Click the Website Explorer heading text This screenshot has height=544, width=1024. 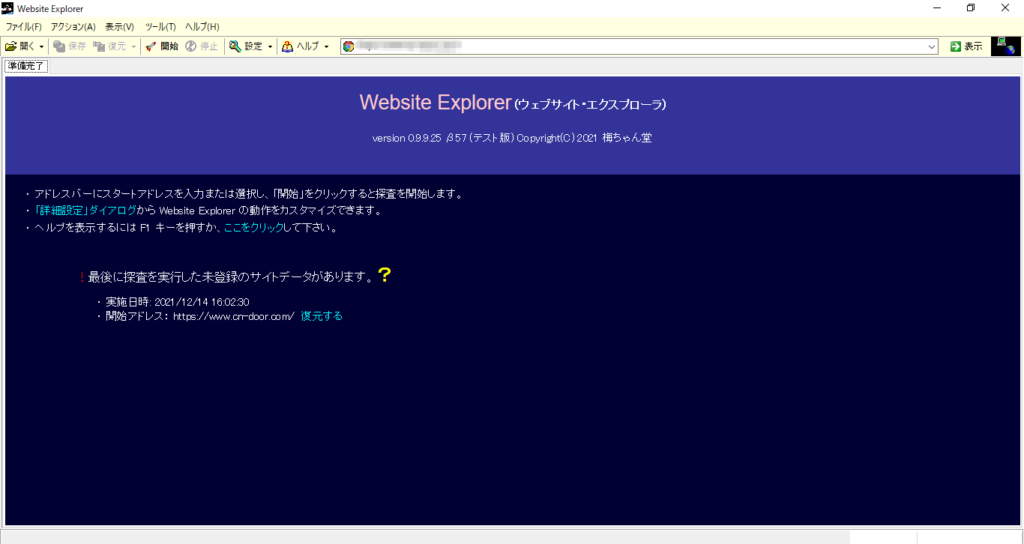pos(435,103)
